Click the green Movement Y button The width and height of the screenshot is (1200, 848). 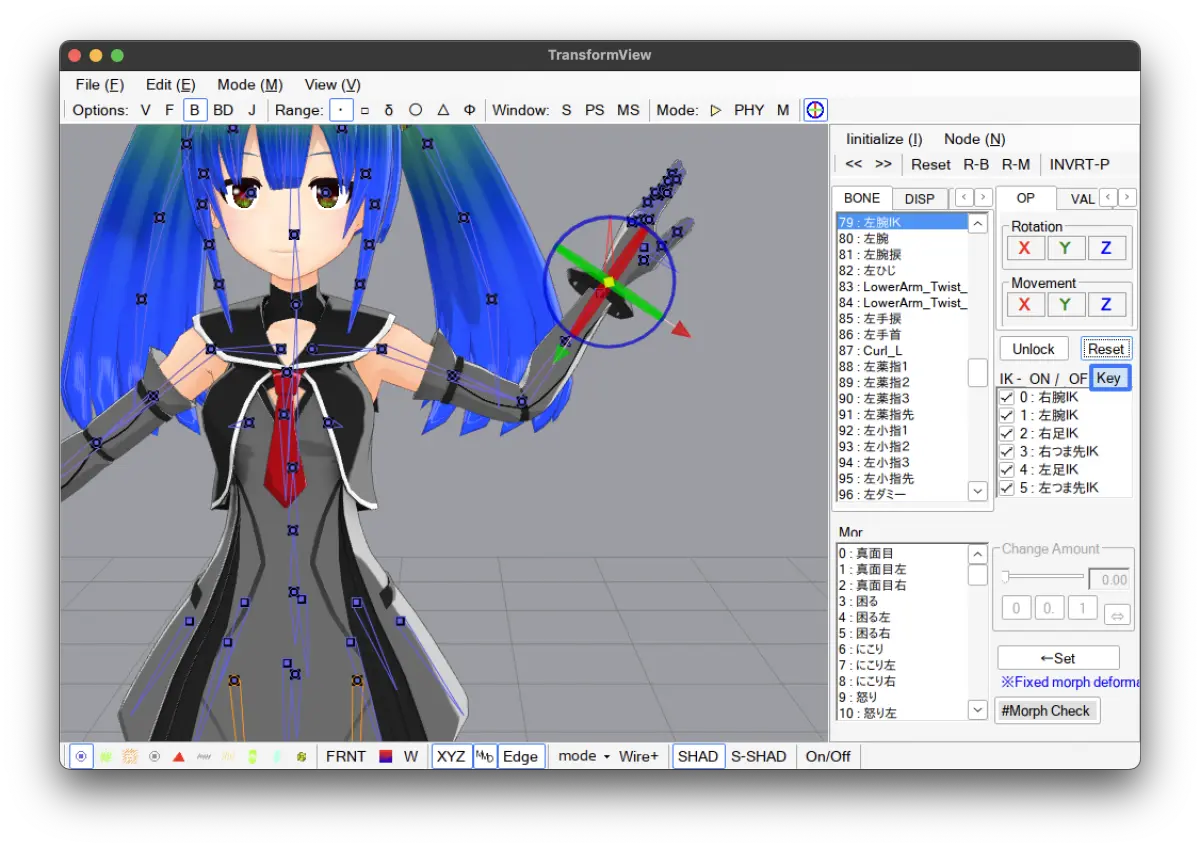click(1065, 304)
